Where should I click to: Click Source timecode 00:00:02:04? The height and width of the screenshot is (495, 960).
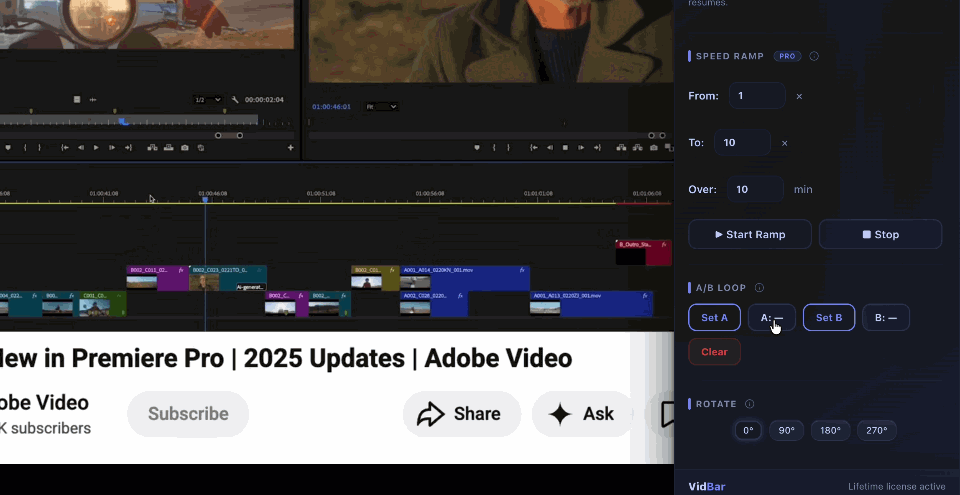[x=264, y=100]
